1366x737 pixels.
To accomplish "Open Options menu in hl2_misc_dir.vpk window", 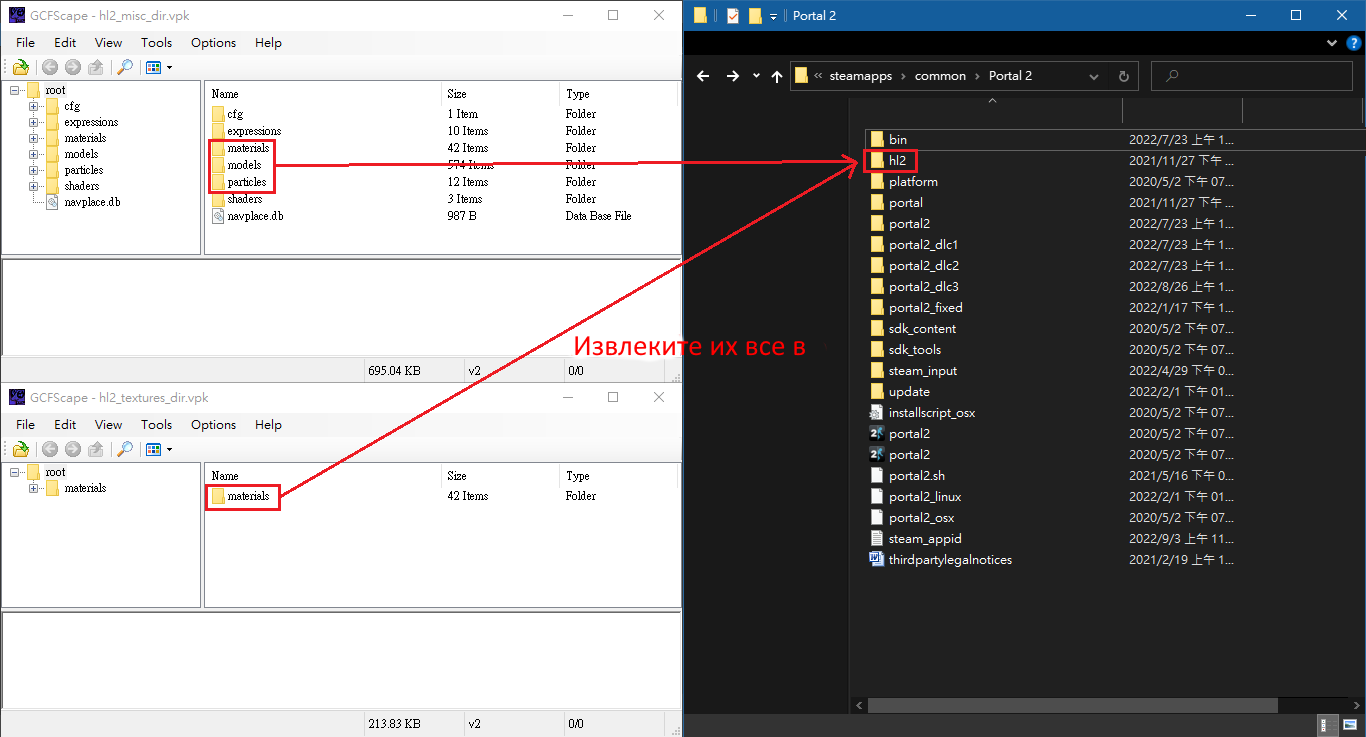I will [x=213, y=43].
